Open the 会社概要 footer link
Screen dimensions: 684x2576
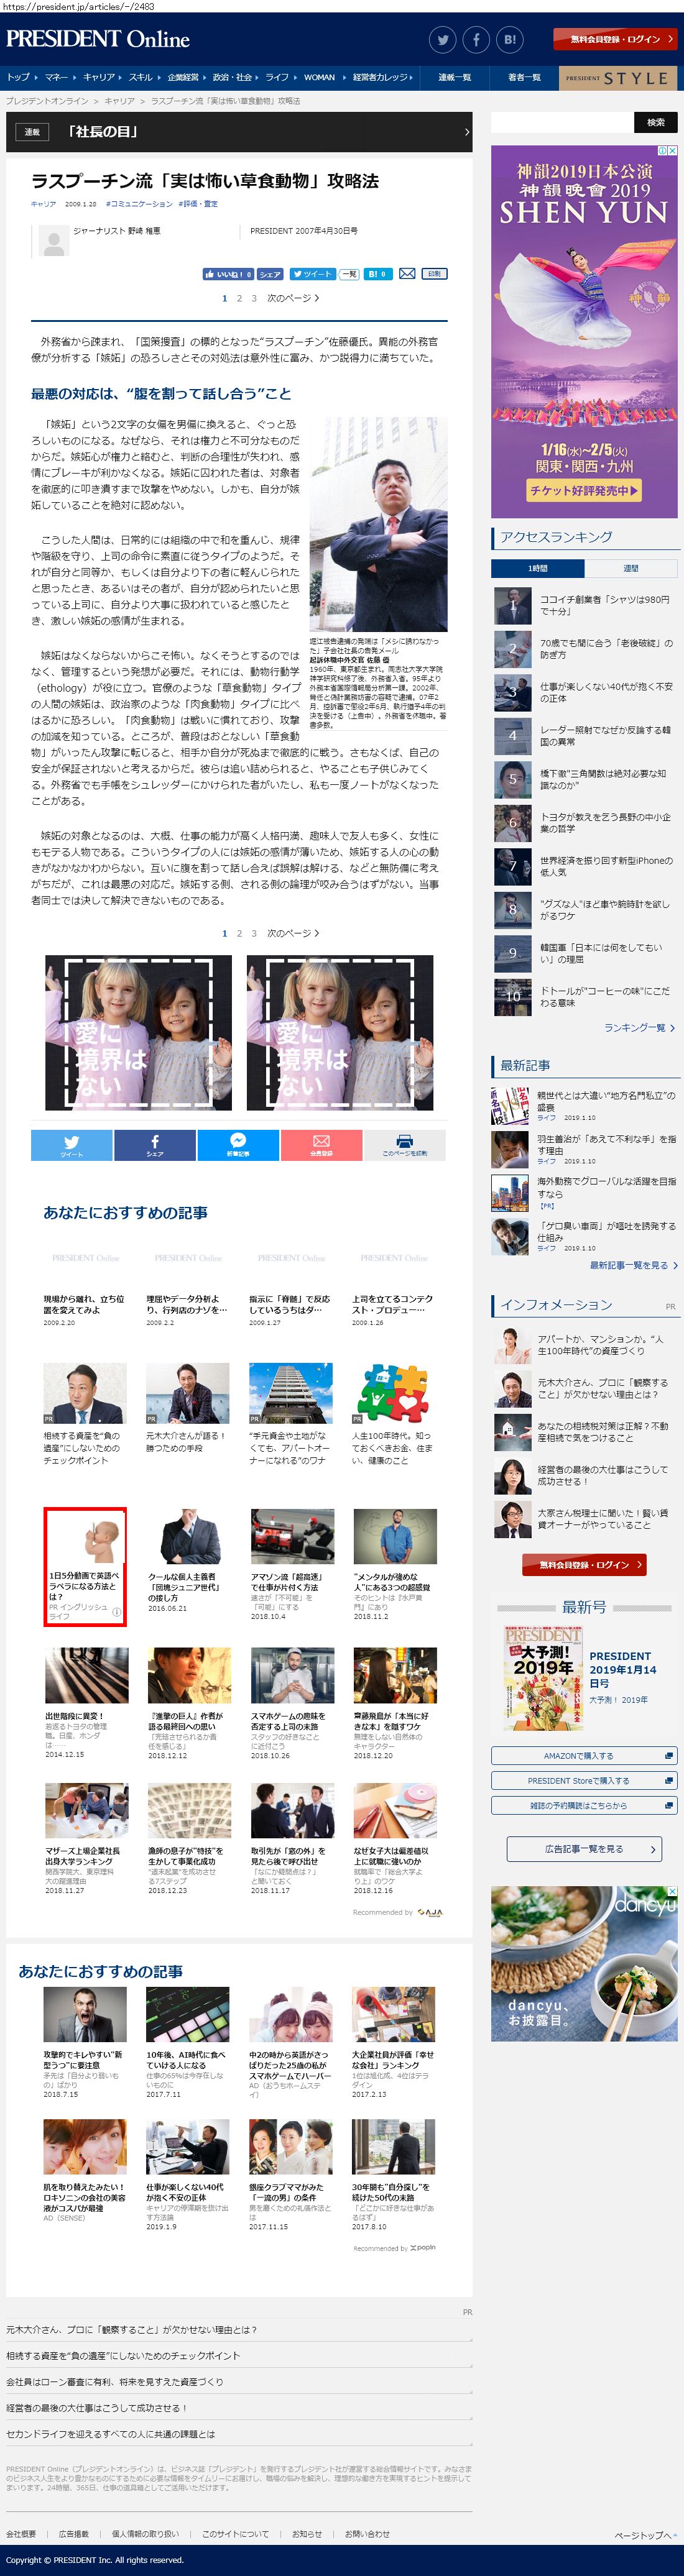click(x=21, y=2533)
